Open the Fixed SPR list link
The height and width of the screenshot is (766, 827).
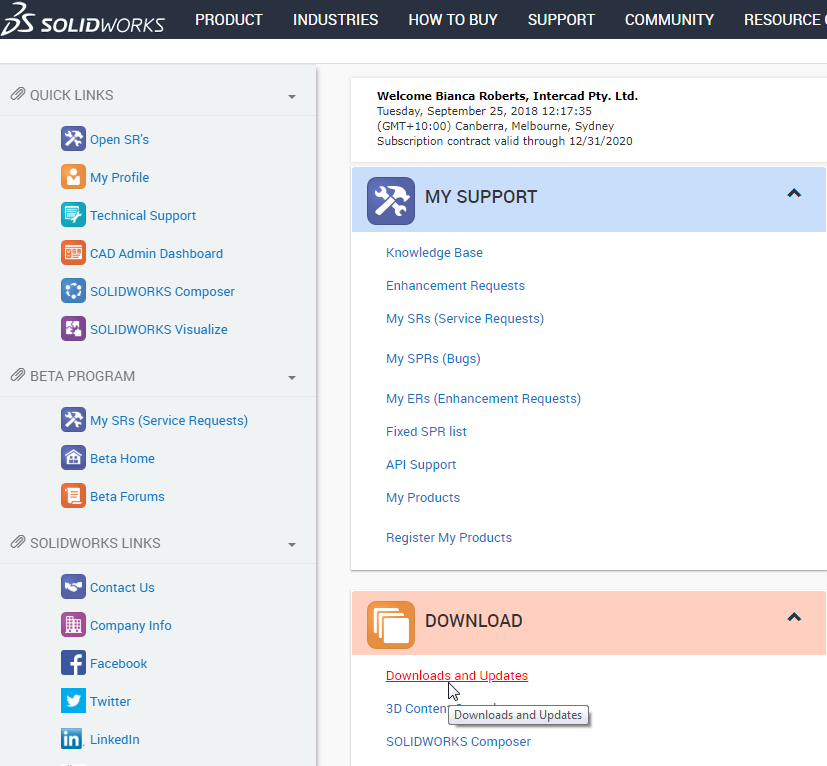coord(426,432)
